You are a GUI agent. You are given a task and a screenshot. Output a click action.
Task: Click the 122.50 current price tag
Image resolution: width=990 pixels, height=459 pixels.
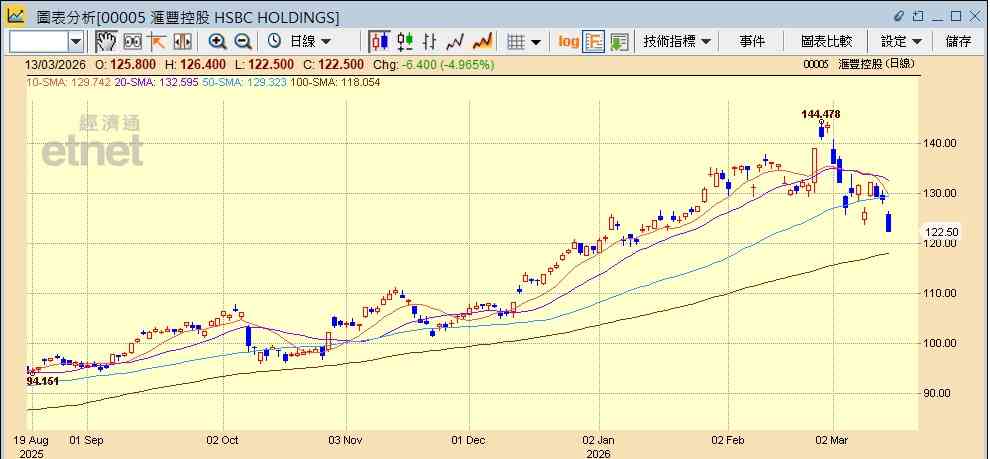941,232
